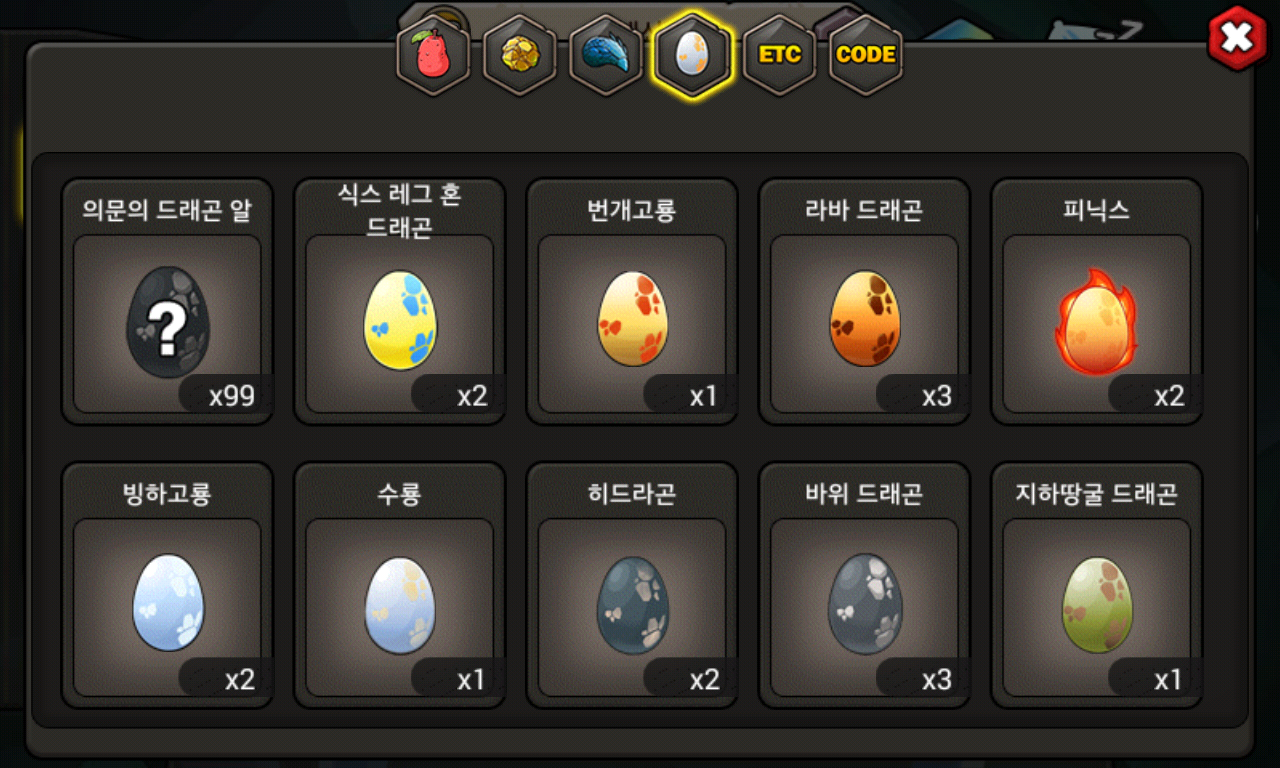This screenshot has width=1280, height=768.
Task: Select the highlighted egg inventory tab
Action: (693, 54)
